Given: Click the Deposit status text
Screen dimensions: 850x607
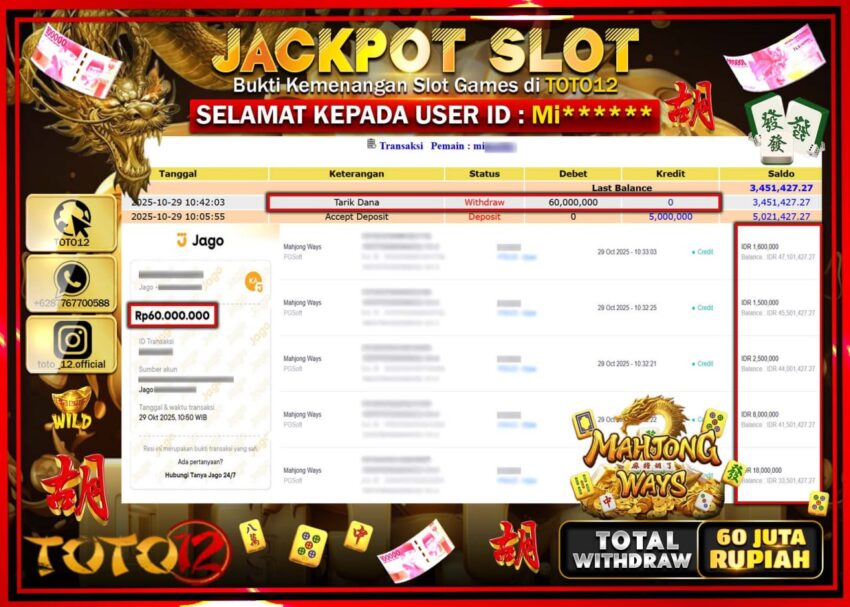Looking at the screenshot, I should [484, 216].
